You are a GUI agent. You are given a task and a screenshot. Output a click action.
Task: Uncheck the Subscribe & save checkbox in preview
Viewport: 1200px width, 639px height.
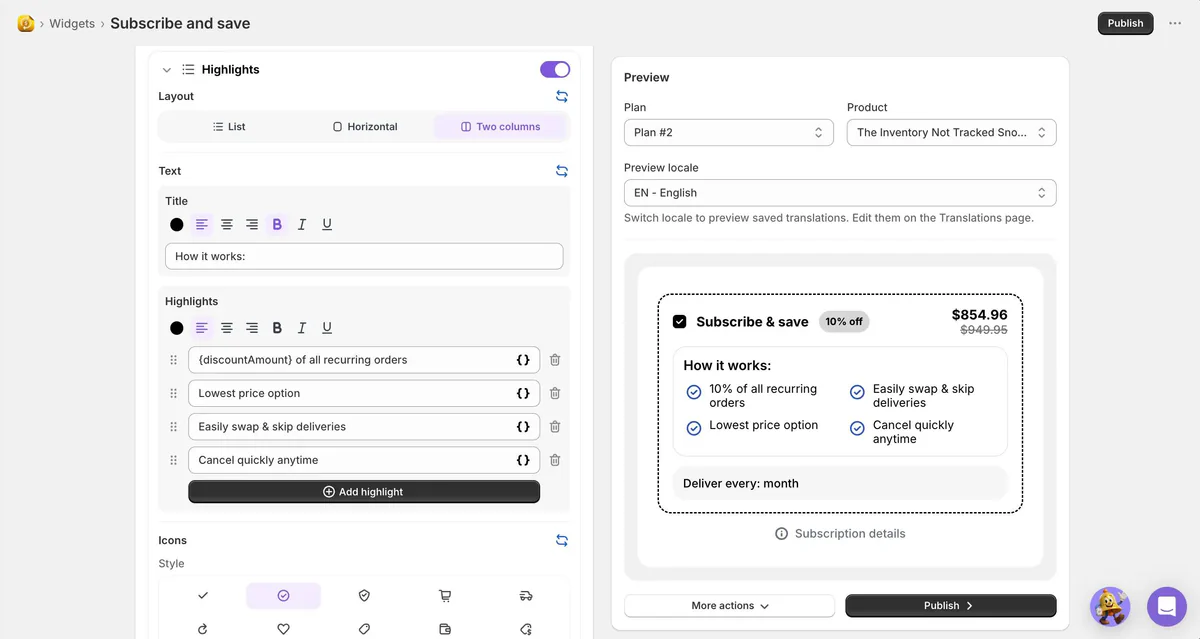(x=680, y=322)
